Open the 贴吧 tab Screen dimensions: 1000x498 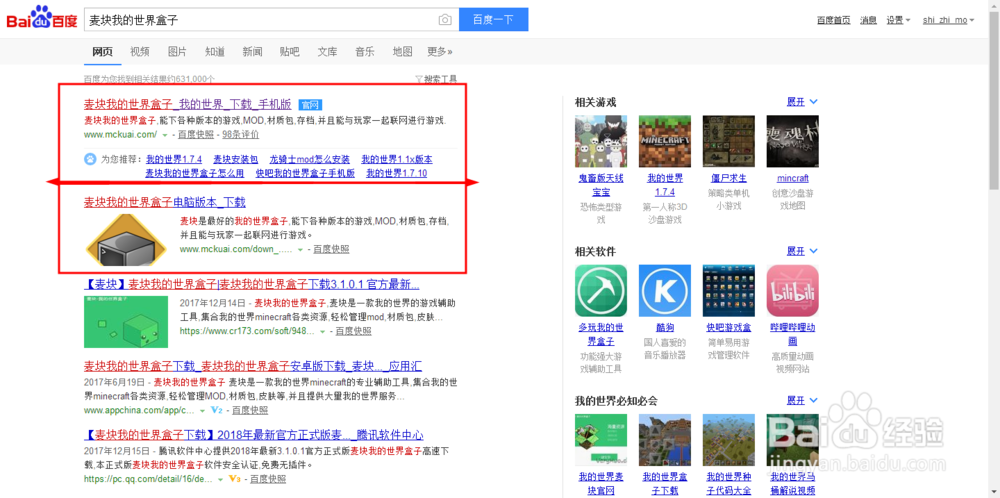(290, 52)
